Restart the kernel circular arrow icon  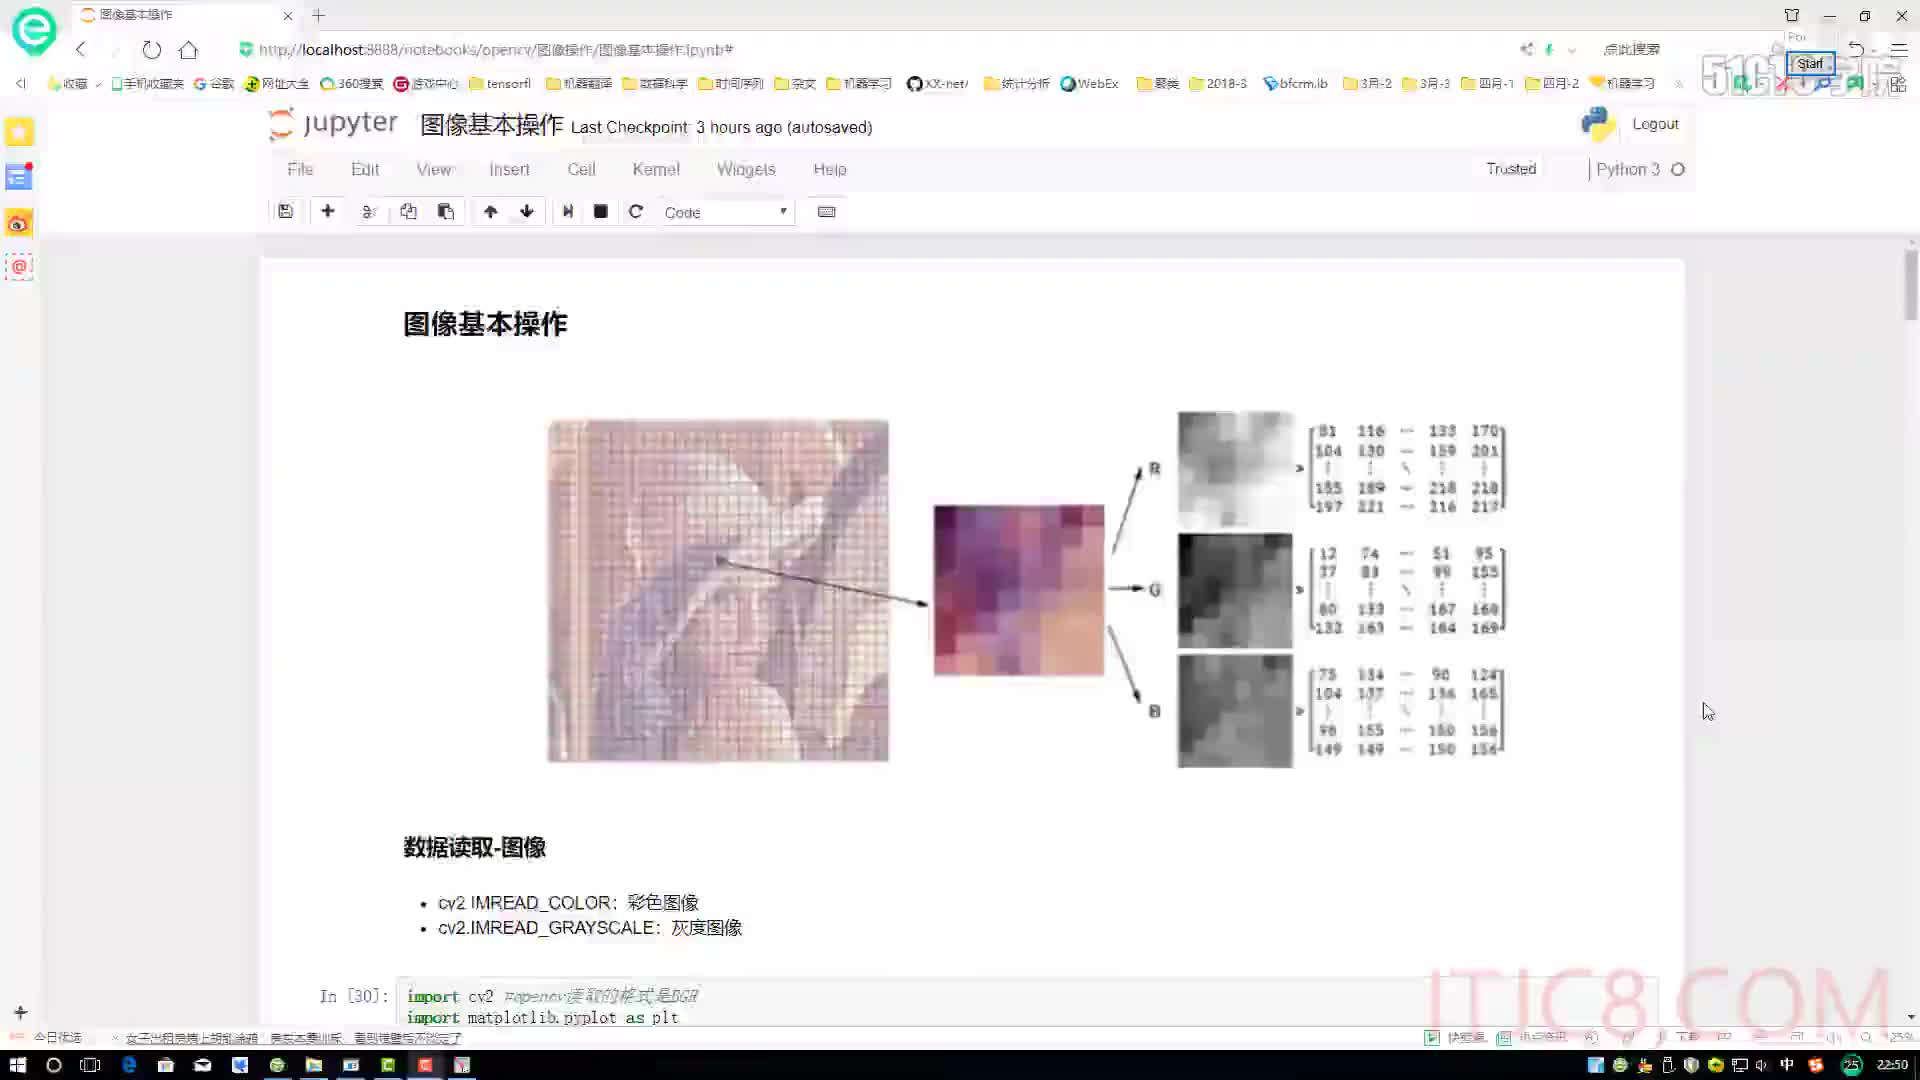click(636, 212)
